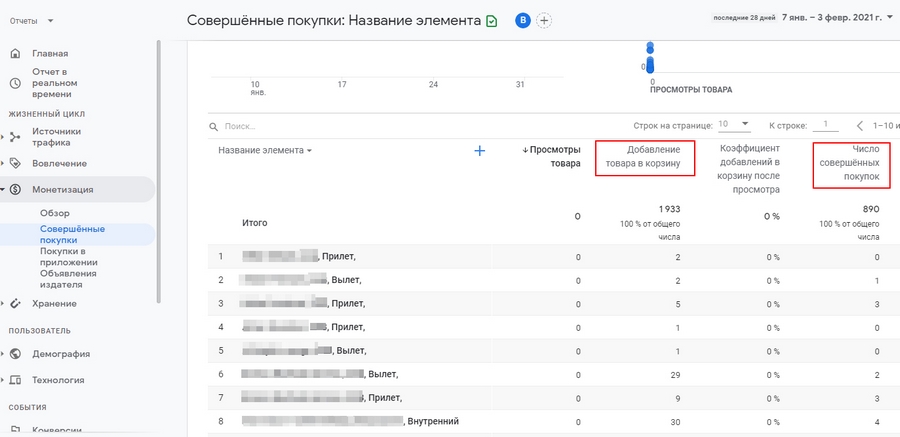Image resolution: width=900 pixels, height=437 pixels.
Task: Open rows per page dropdown
Action: tap(734, 125)
